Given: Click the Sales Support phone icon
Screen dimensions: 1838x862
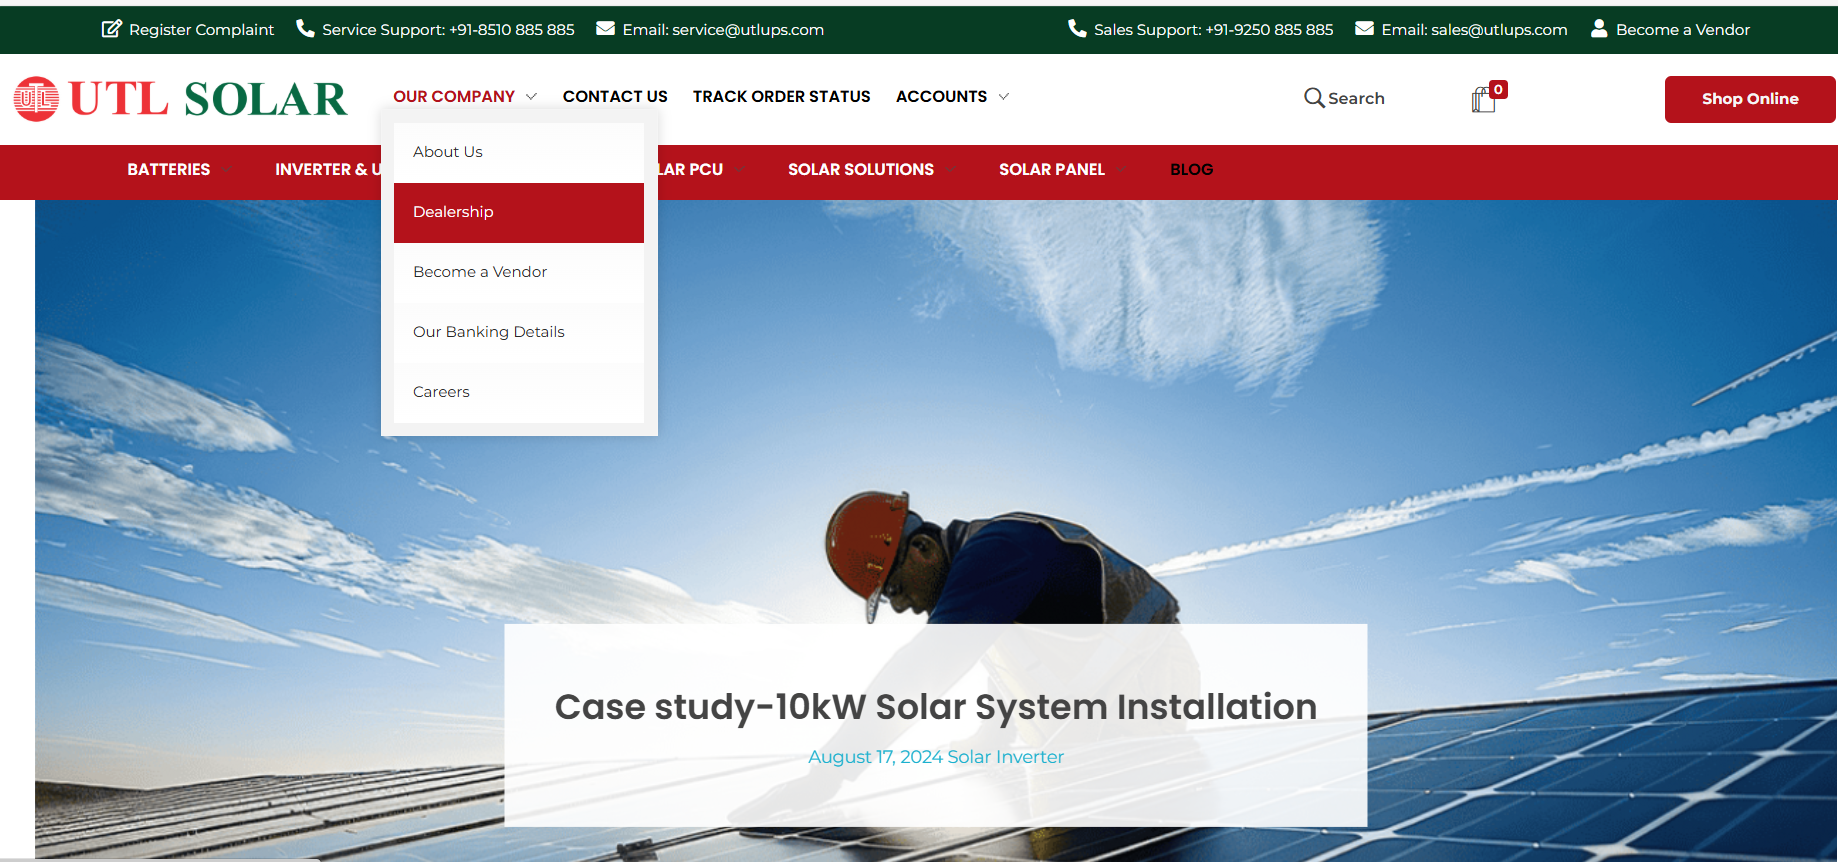Looking at the screenshot, I should [x=1077, y=28].
